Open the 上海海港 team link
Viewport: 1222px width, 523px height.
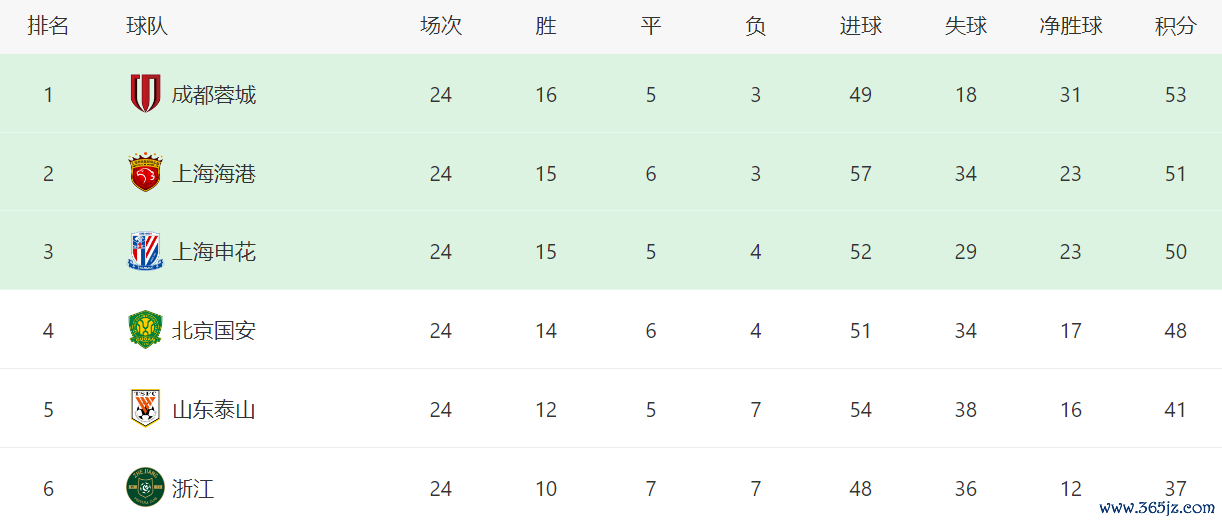(x=214, y=174)
